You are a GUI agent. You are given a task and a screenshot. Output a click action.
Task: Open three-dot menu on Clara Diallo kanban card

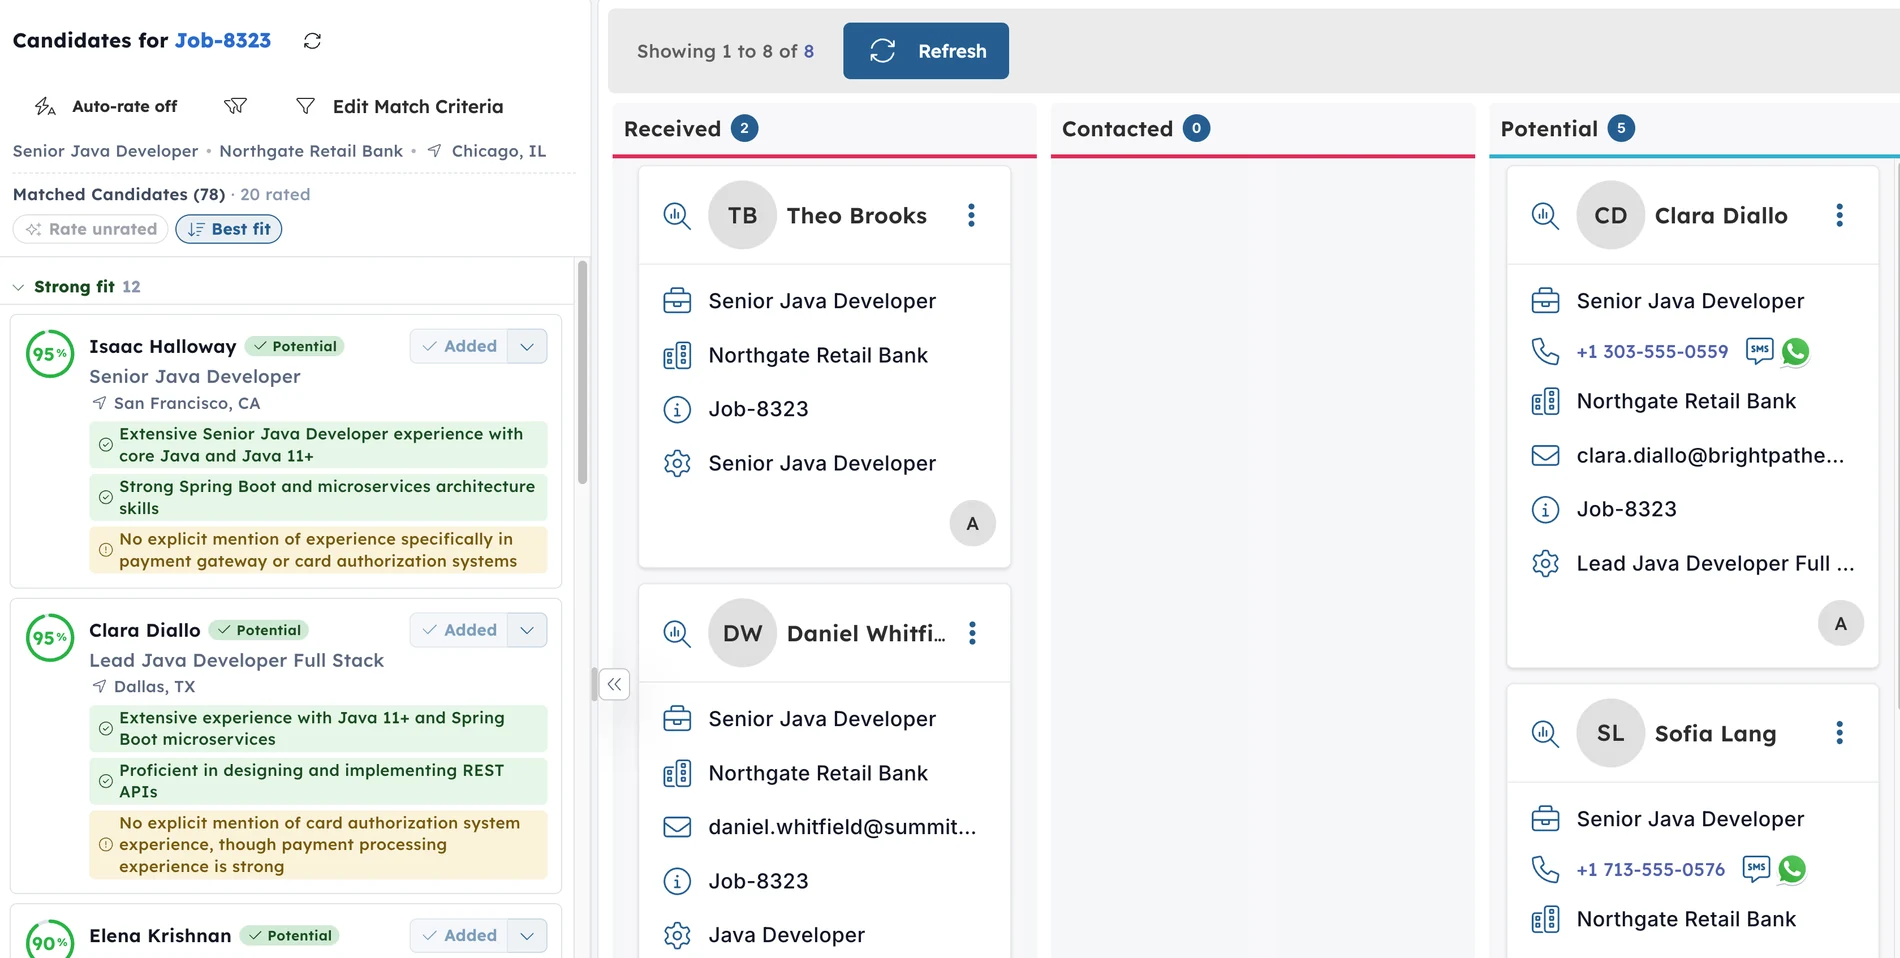[1839, 215]
